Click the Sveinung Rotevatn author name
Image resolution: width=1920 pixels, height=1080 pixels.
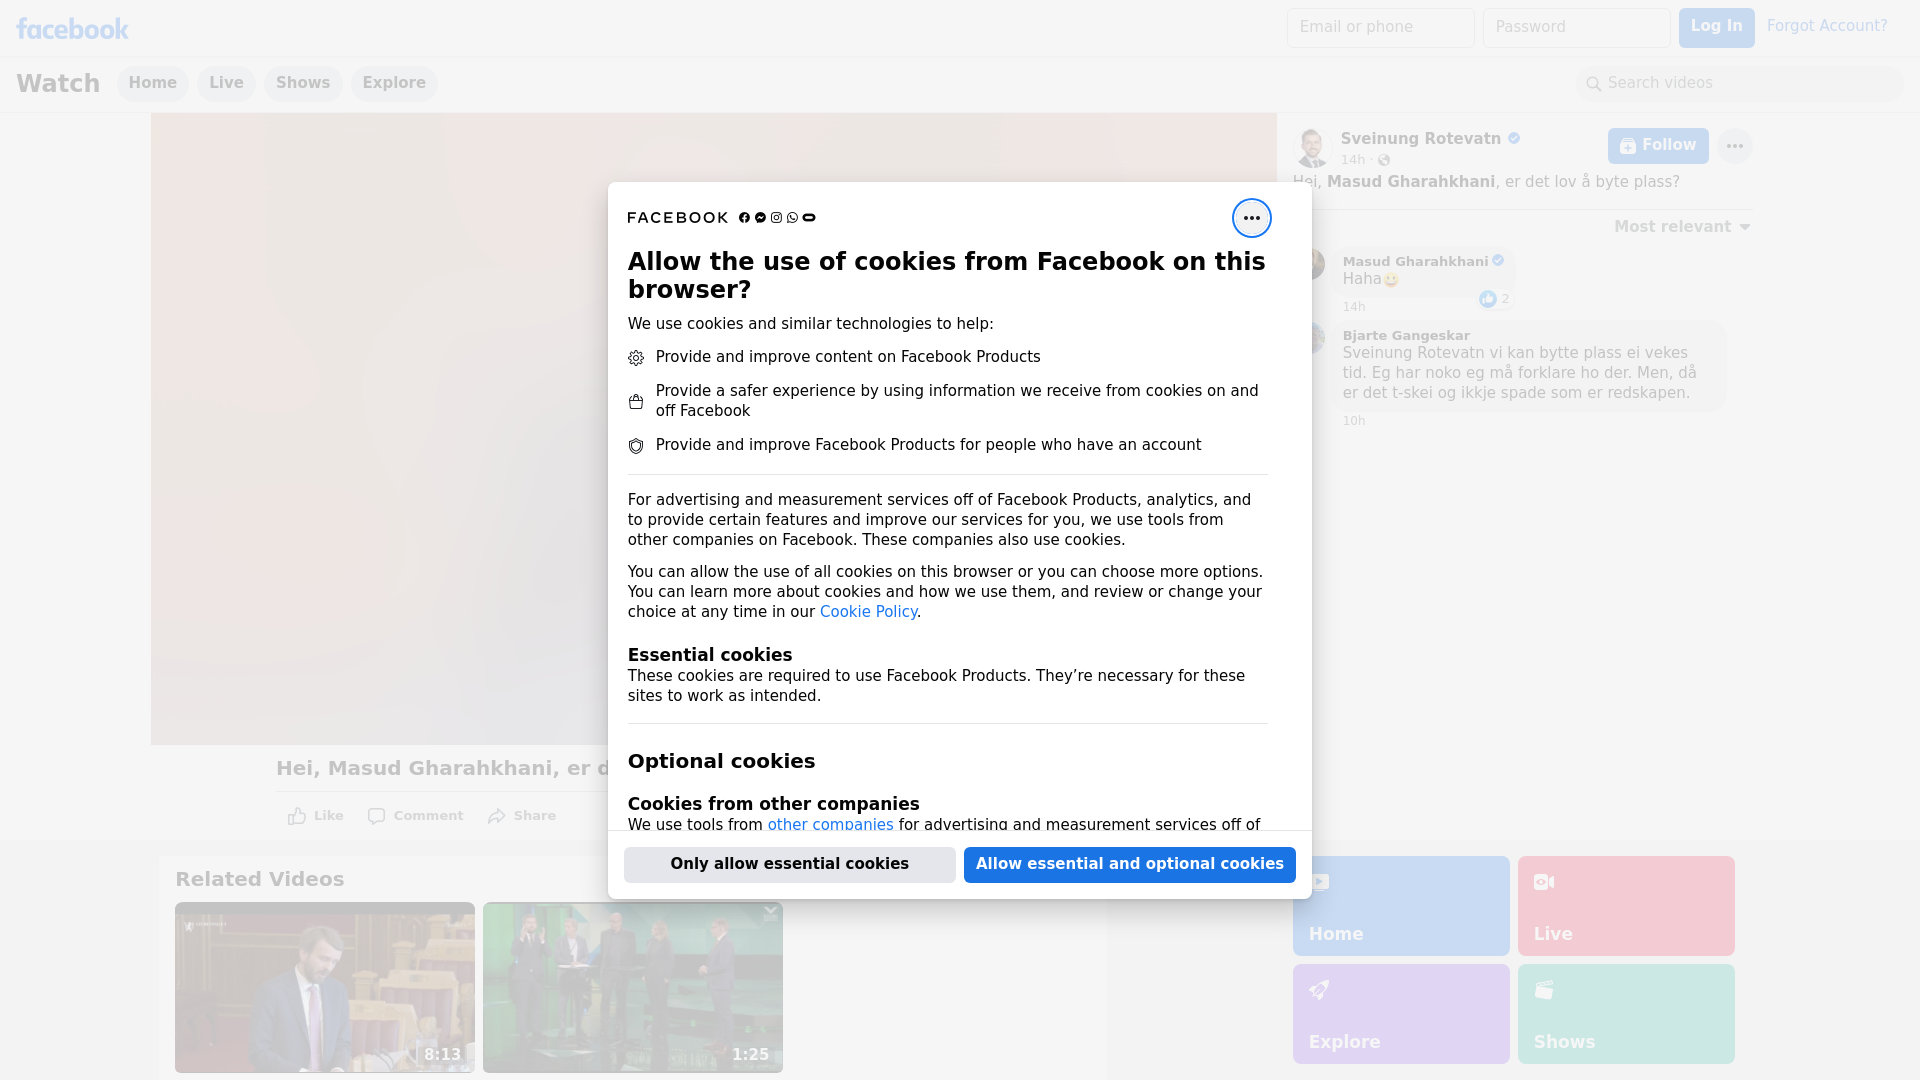1421,139
